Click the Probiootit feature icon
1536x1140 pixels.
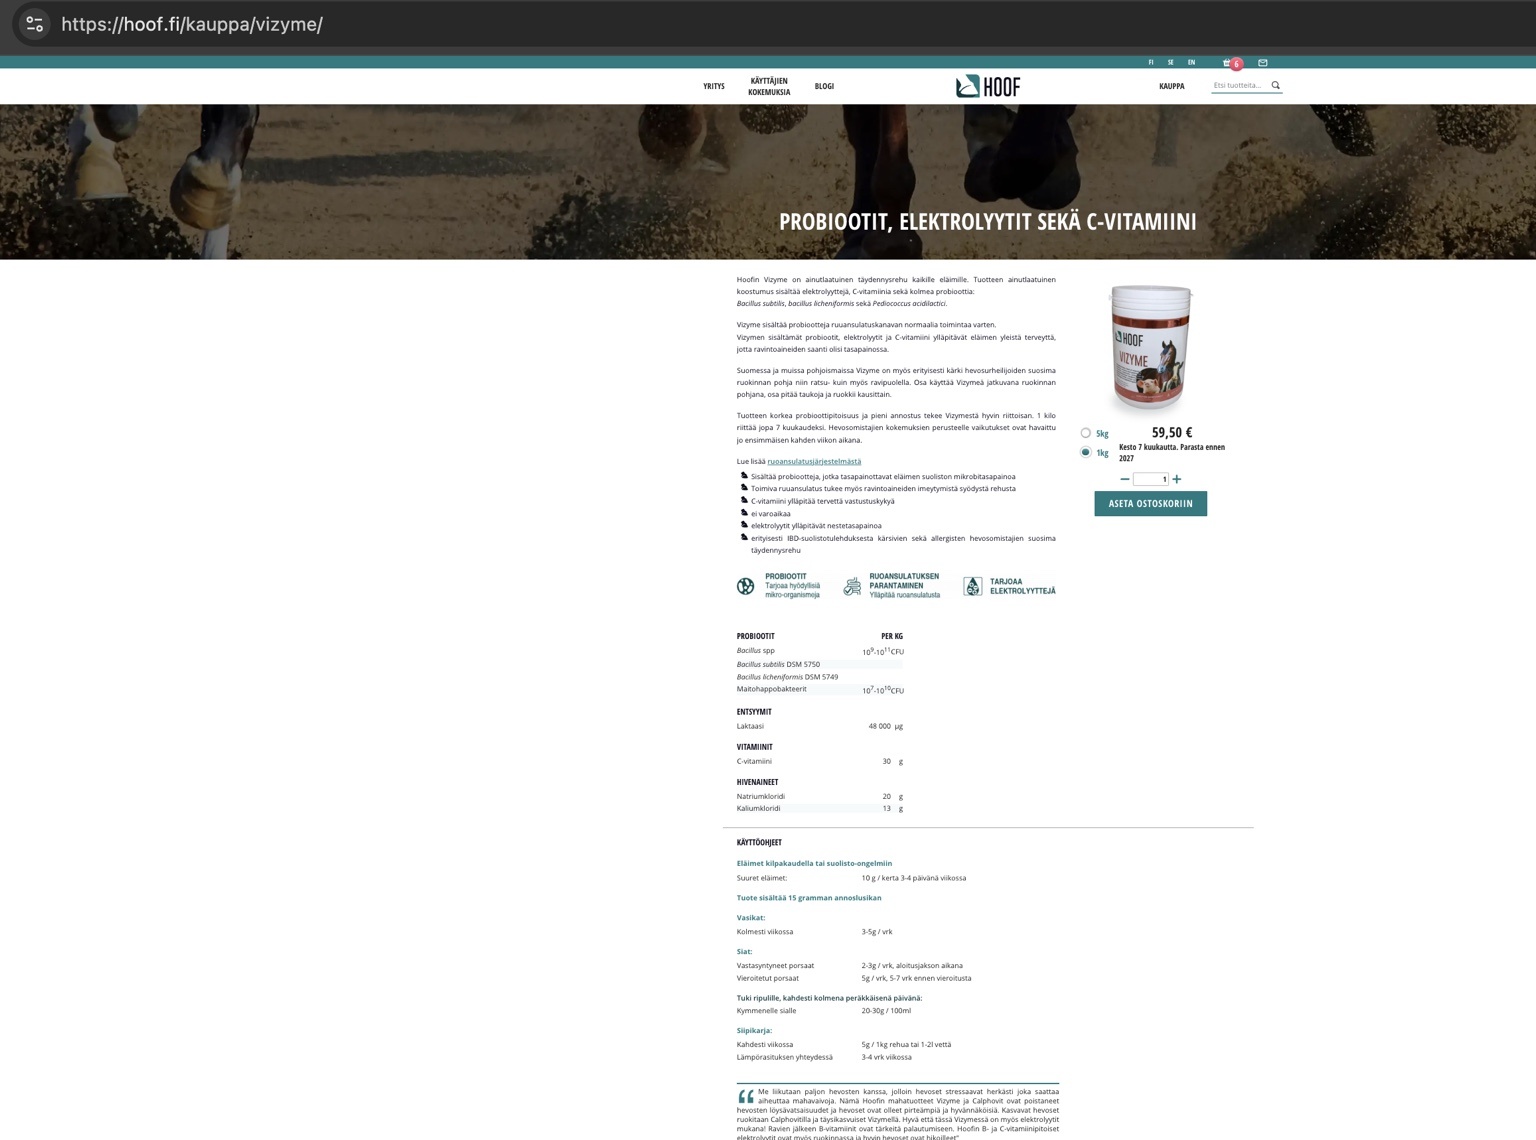(x=745, y=586)
